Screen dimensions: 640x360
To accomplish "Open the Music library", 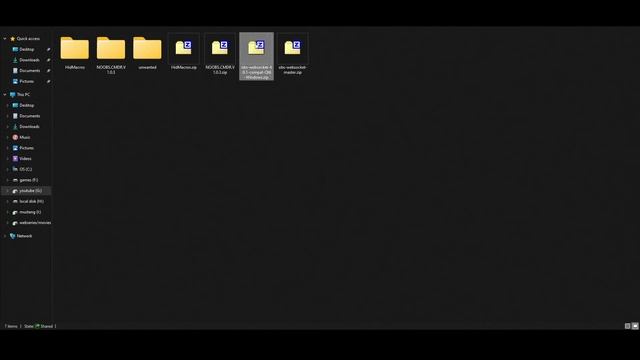I will click(22, 137).
